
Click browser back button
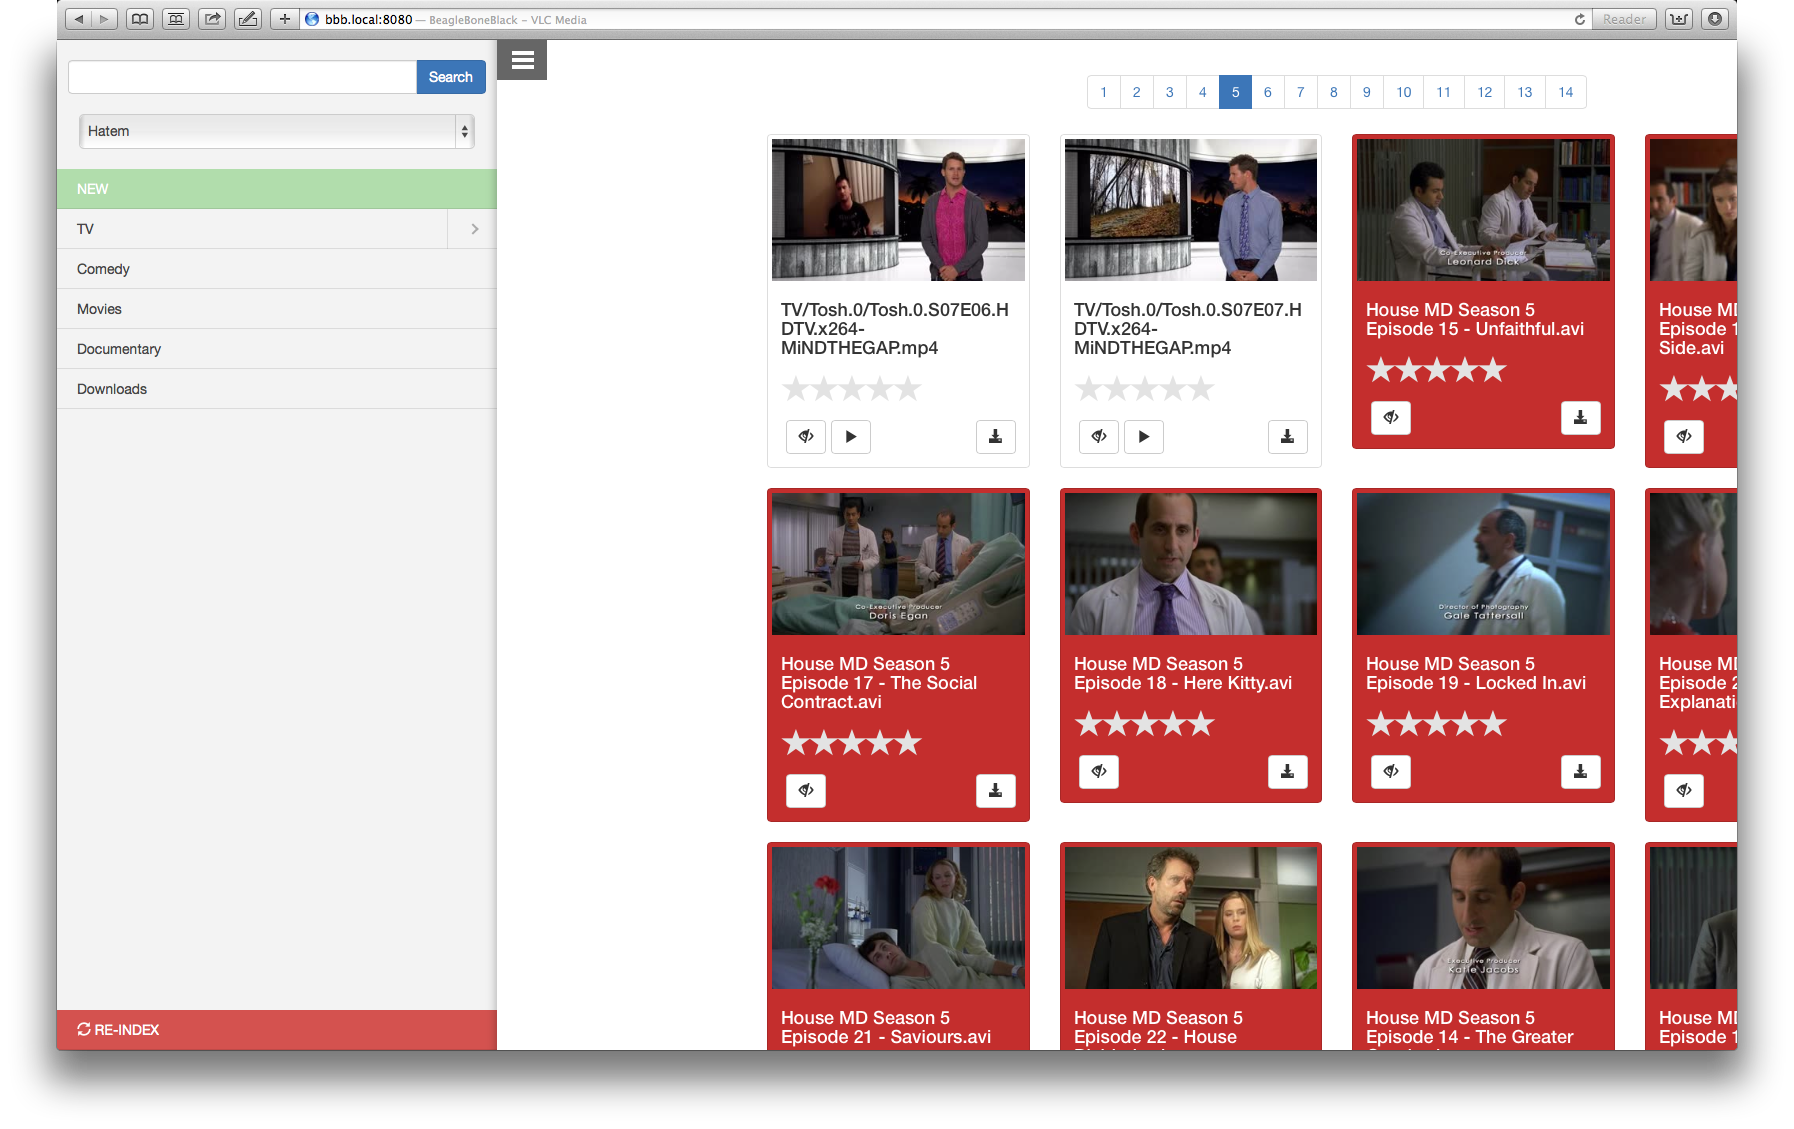pyautogui.click(x=79, y=19)
